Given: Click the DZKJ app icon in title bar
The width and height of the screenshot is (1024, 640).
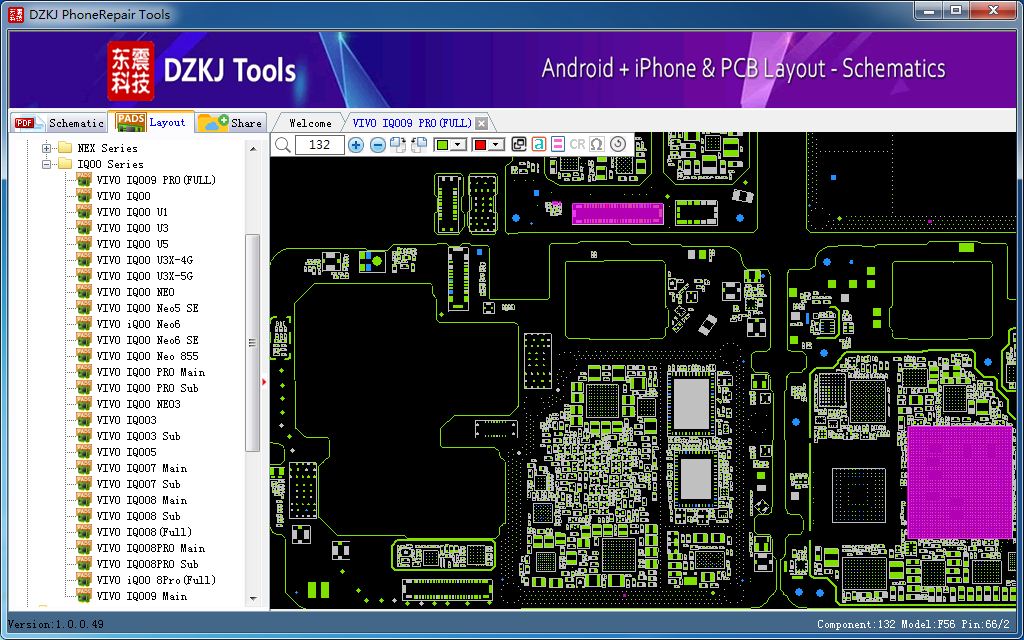Looking at the screenshot, I should point(16,13).
